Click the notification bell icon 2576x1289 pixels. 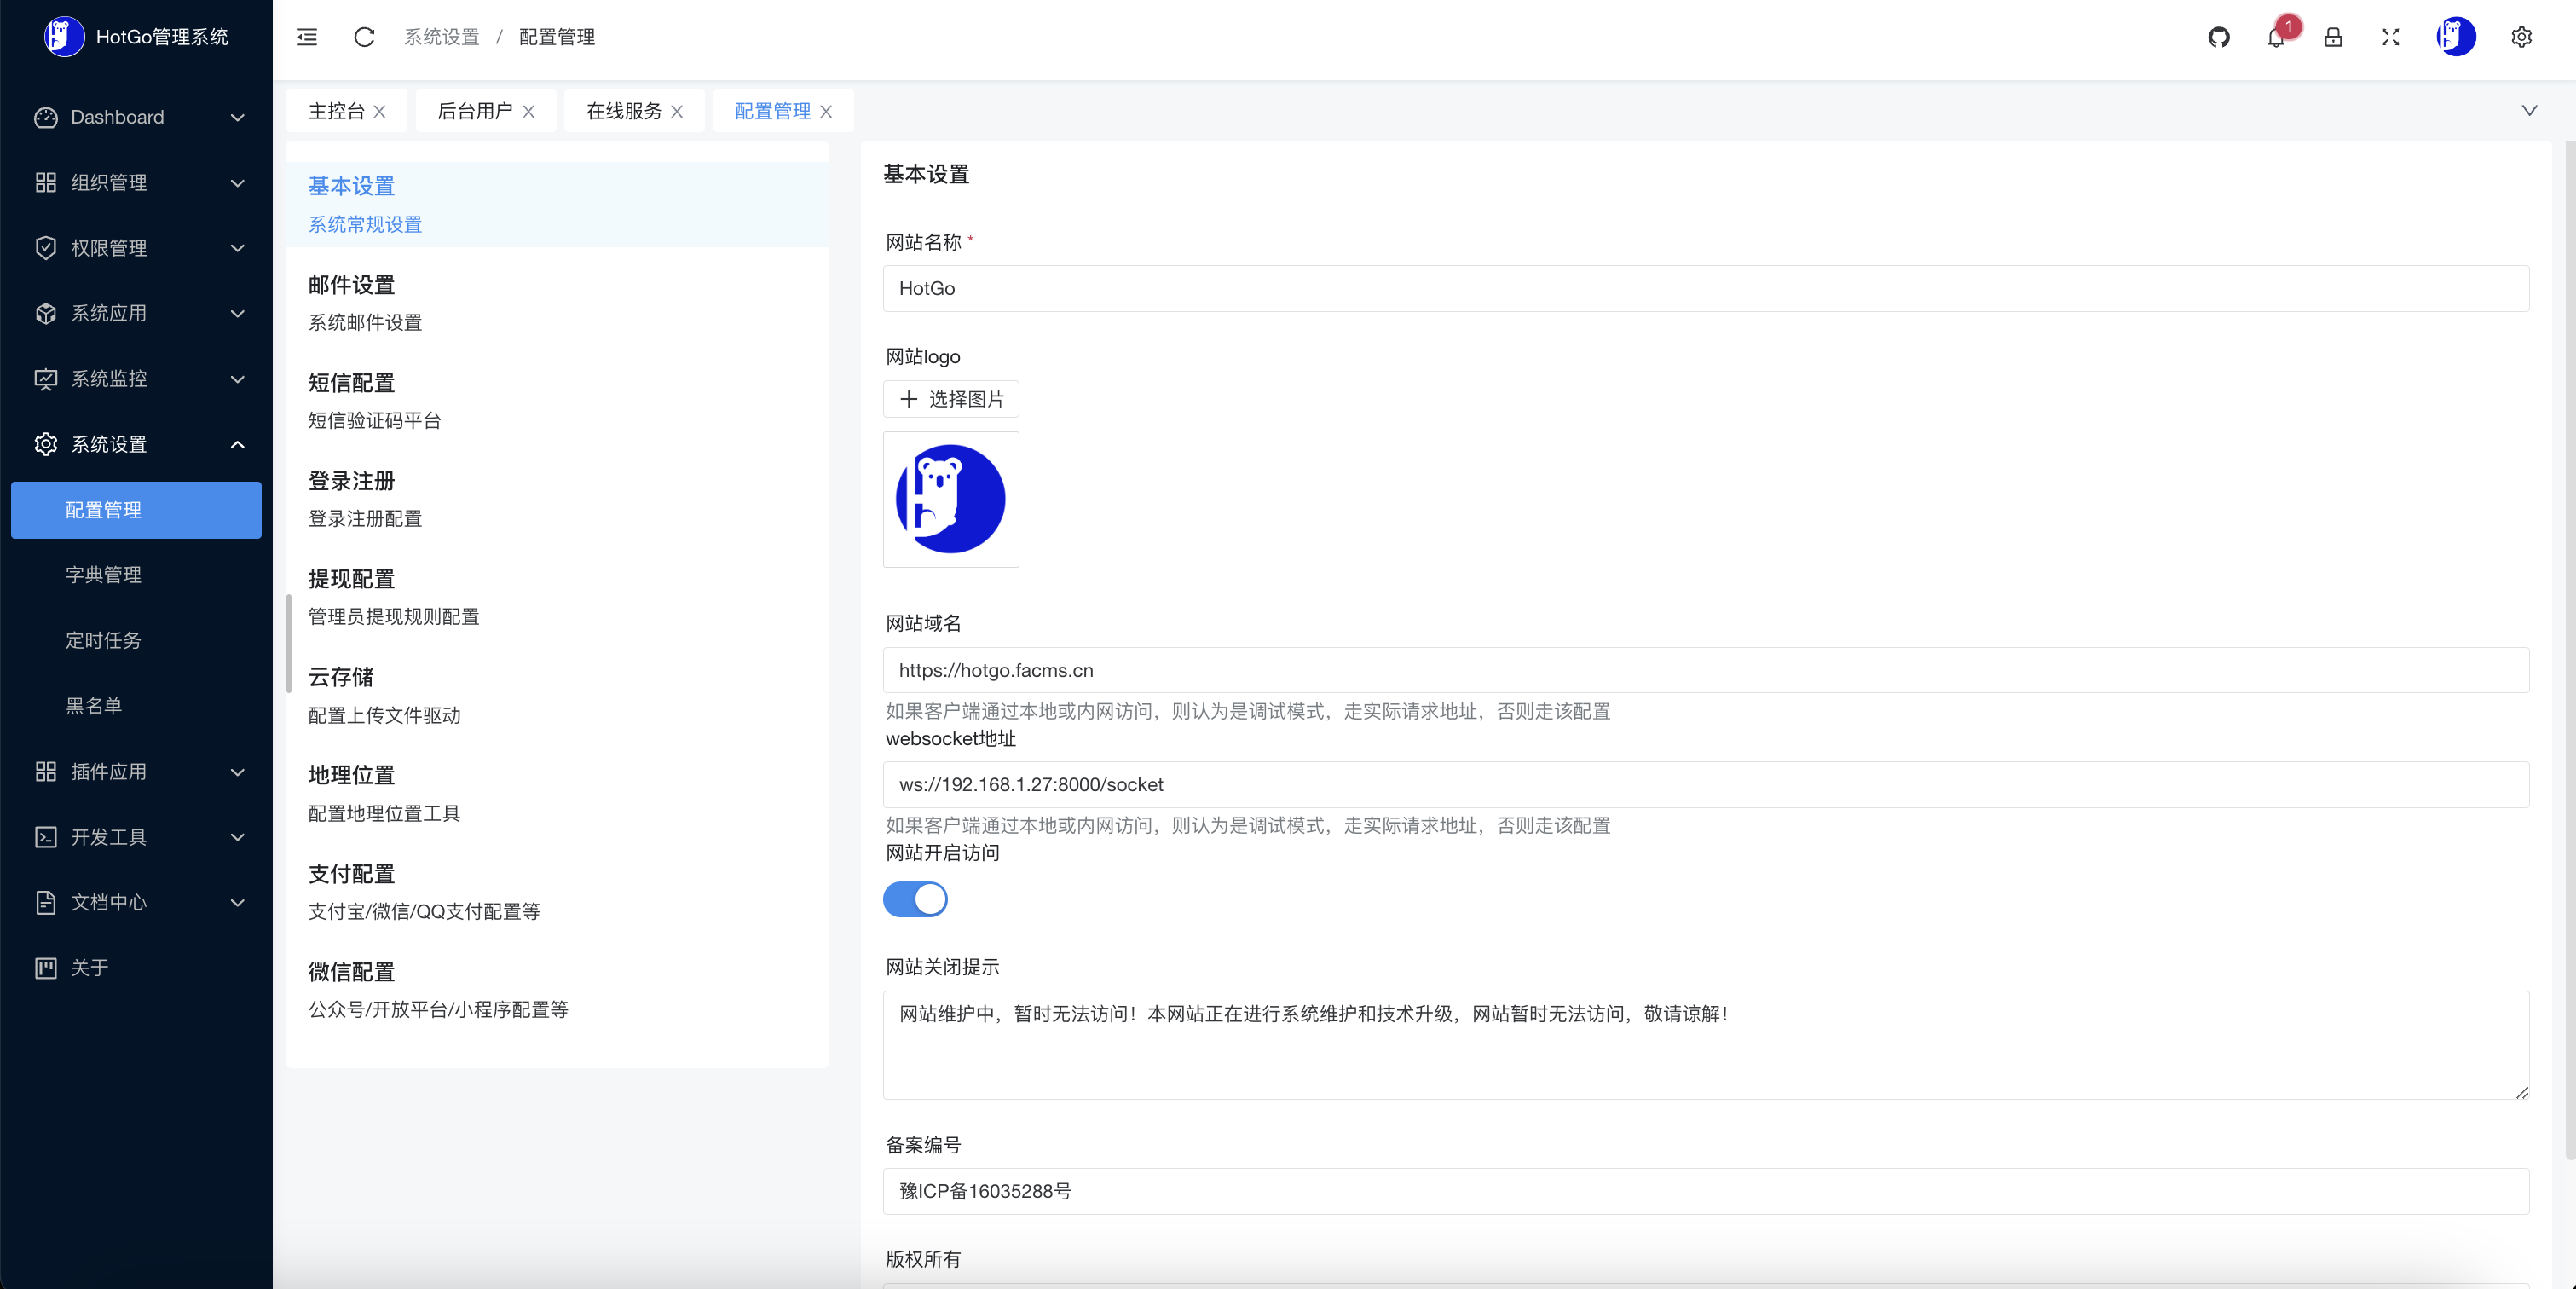[2275, 38]
